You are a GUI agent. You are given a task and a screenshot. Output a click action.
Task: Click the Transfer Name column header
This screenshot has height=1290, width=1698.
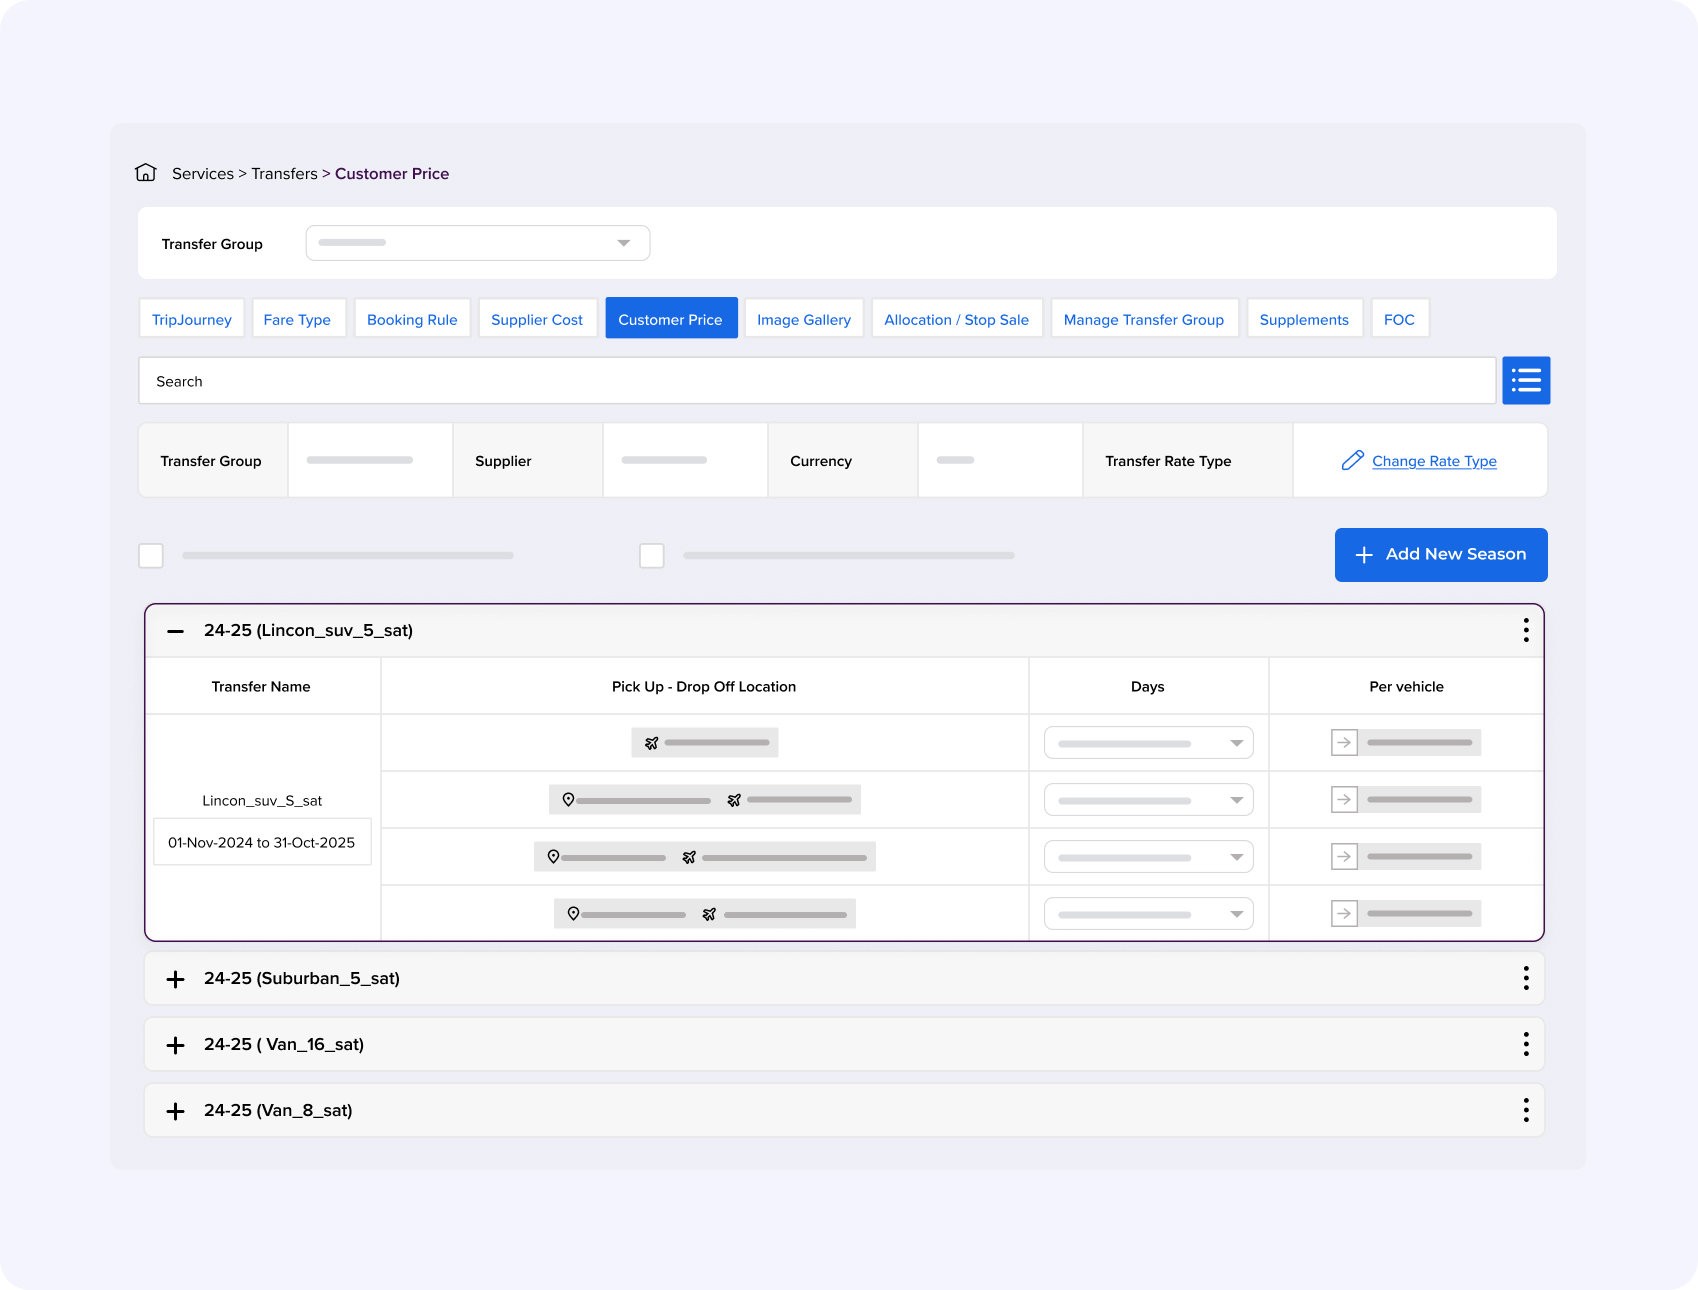(261, 686)
